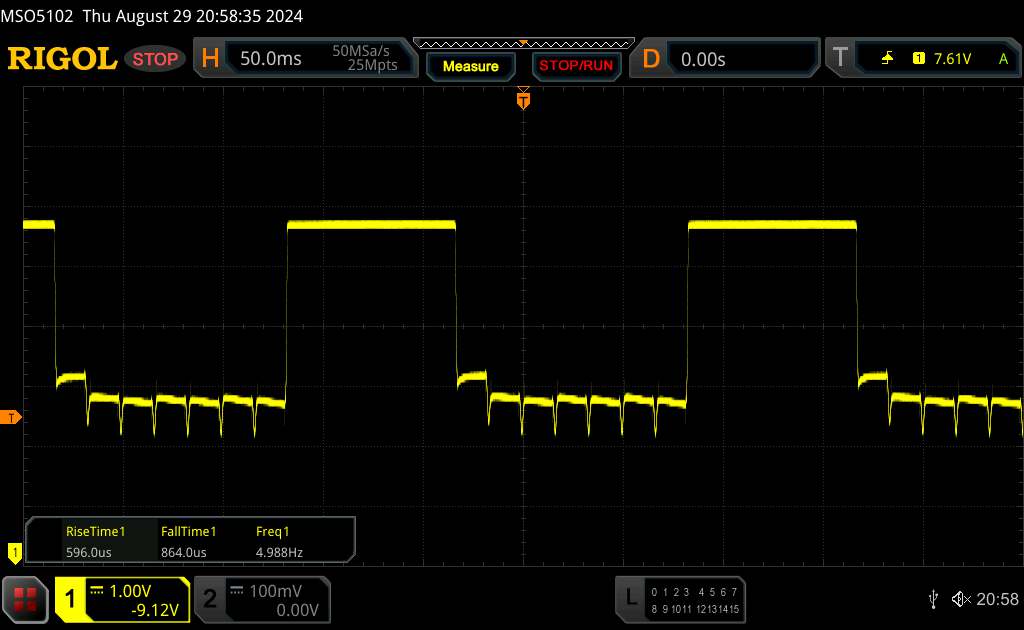Open the red grid function menu icon

click(25, 600)
